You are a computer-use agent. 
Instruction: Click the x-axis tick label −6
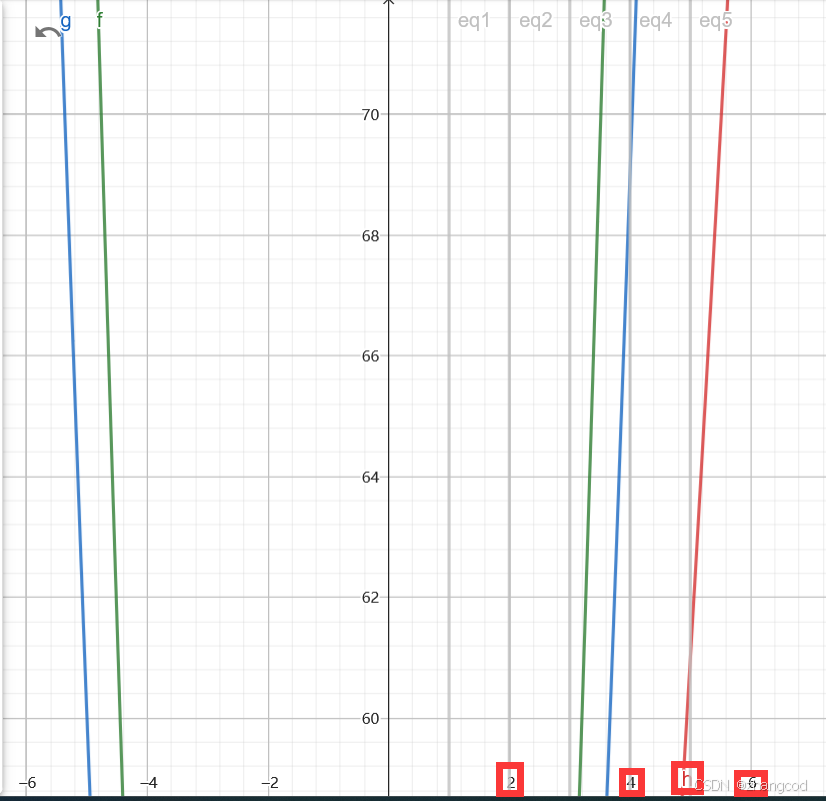[27, 783]
